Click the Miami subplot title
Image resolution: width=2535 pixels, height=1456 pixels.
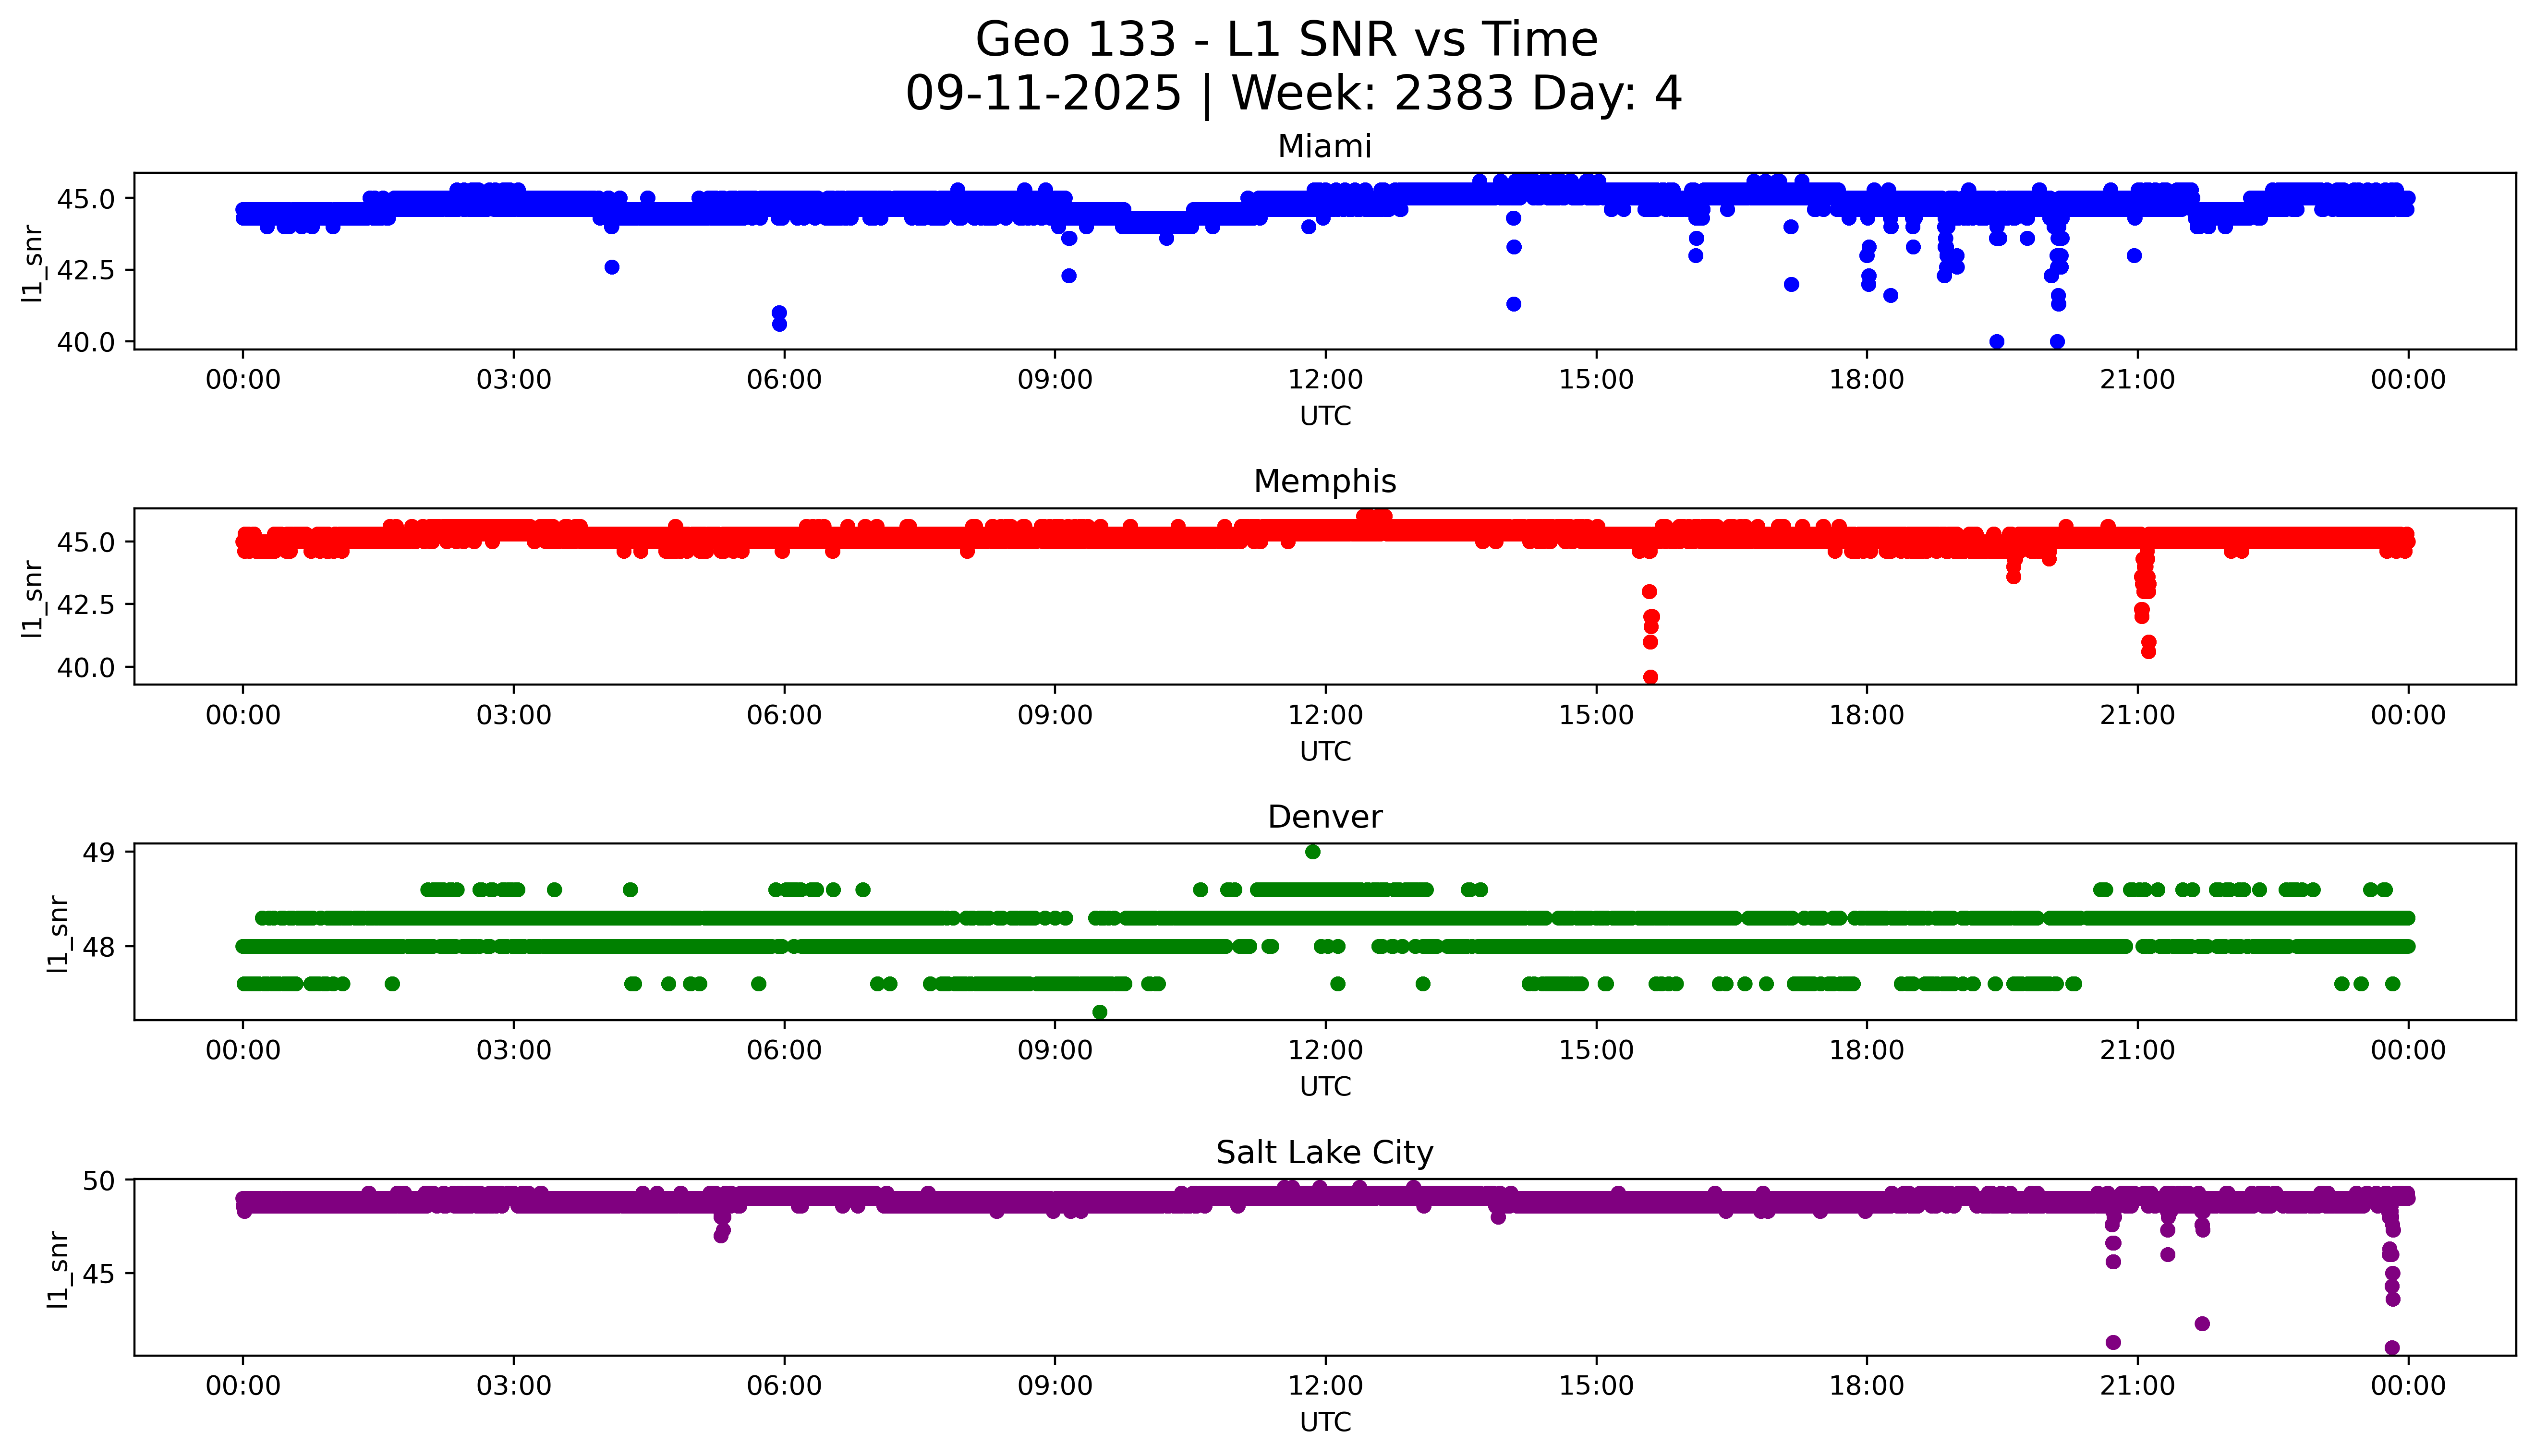[x=1324, y=147]
